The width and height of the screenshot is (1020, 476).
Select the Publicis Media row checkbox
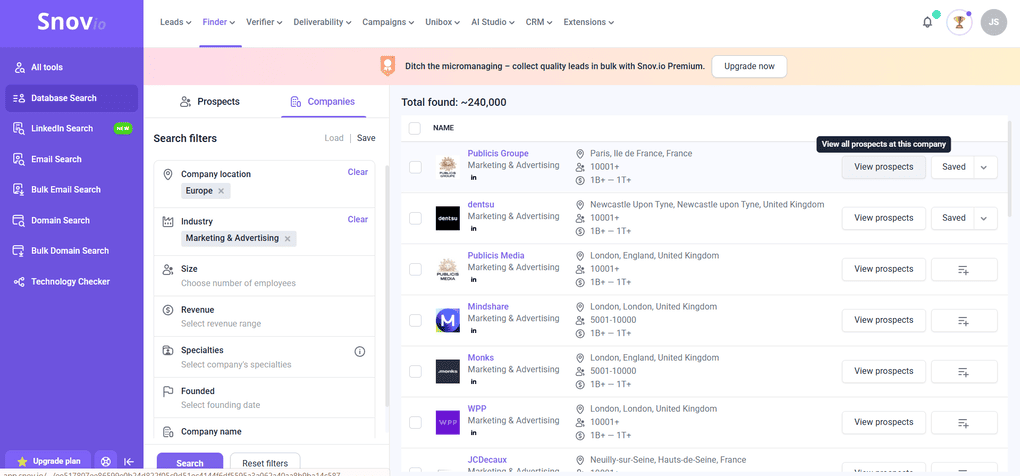point(415,269)
